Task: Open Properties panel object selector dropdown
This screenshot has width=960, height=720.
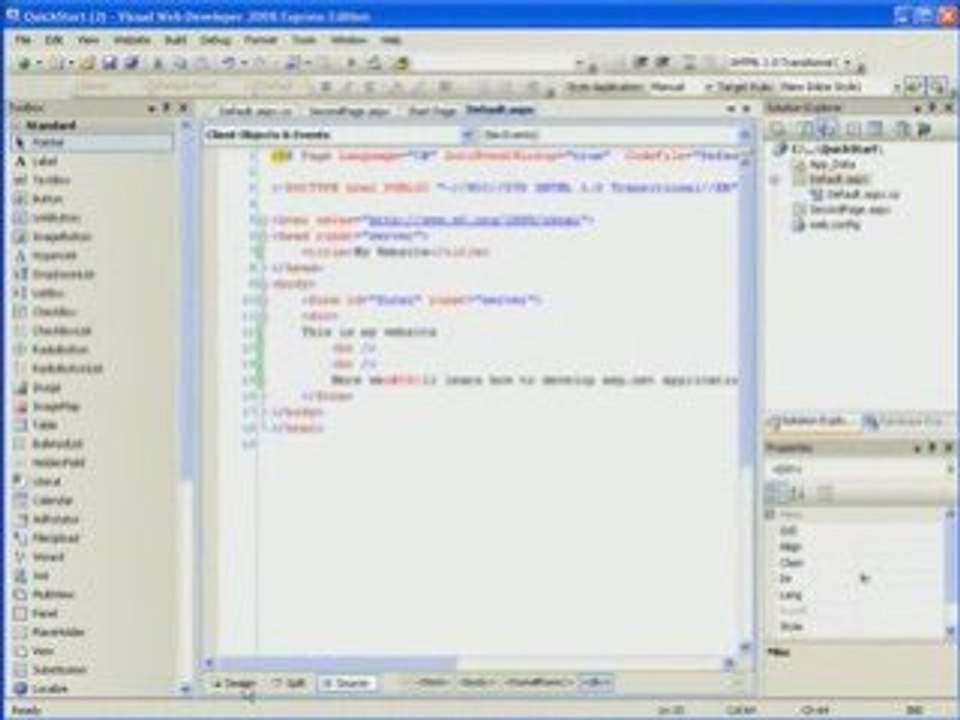Action: [x=950, y=470]
